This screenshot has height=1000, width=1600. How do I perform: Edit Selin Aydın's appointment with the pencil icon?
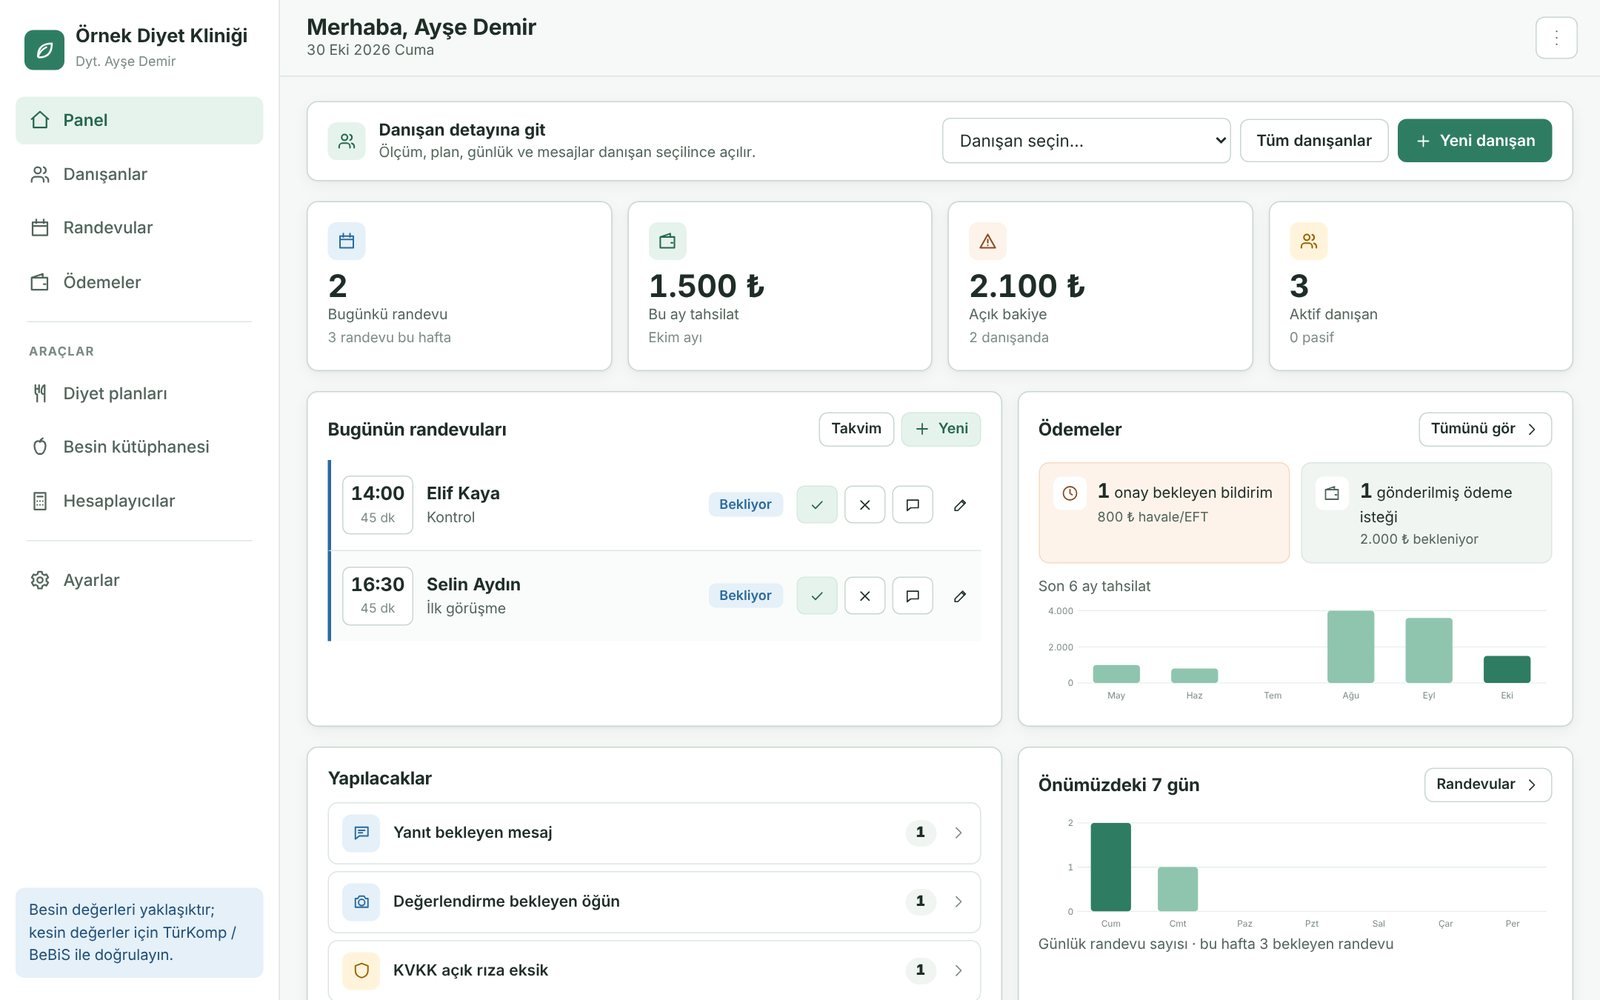(960, 596)
